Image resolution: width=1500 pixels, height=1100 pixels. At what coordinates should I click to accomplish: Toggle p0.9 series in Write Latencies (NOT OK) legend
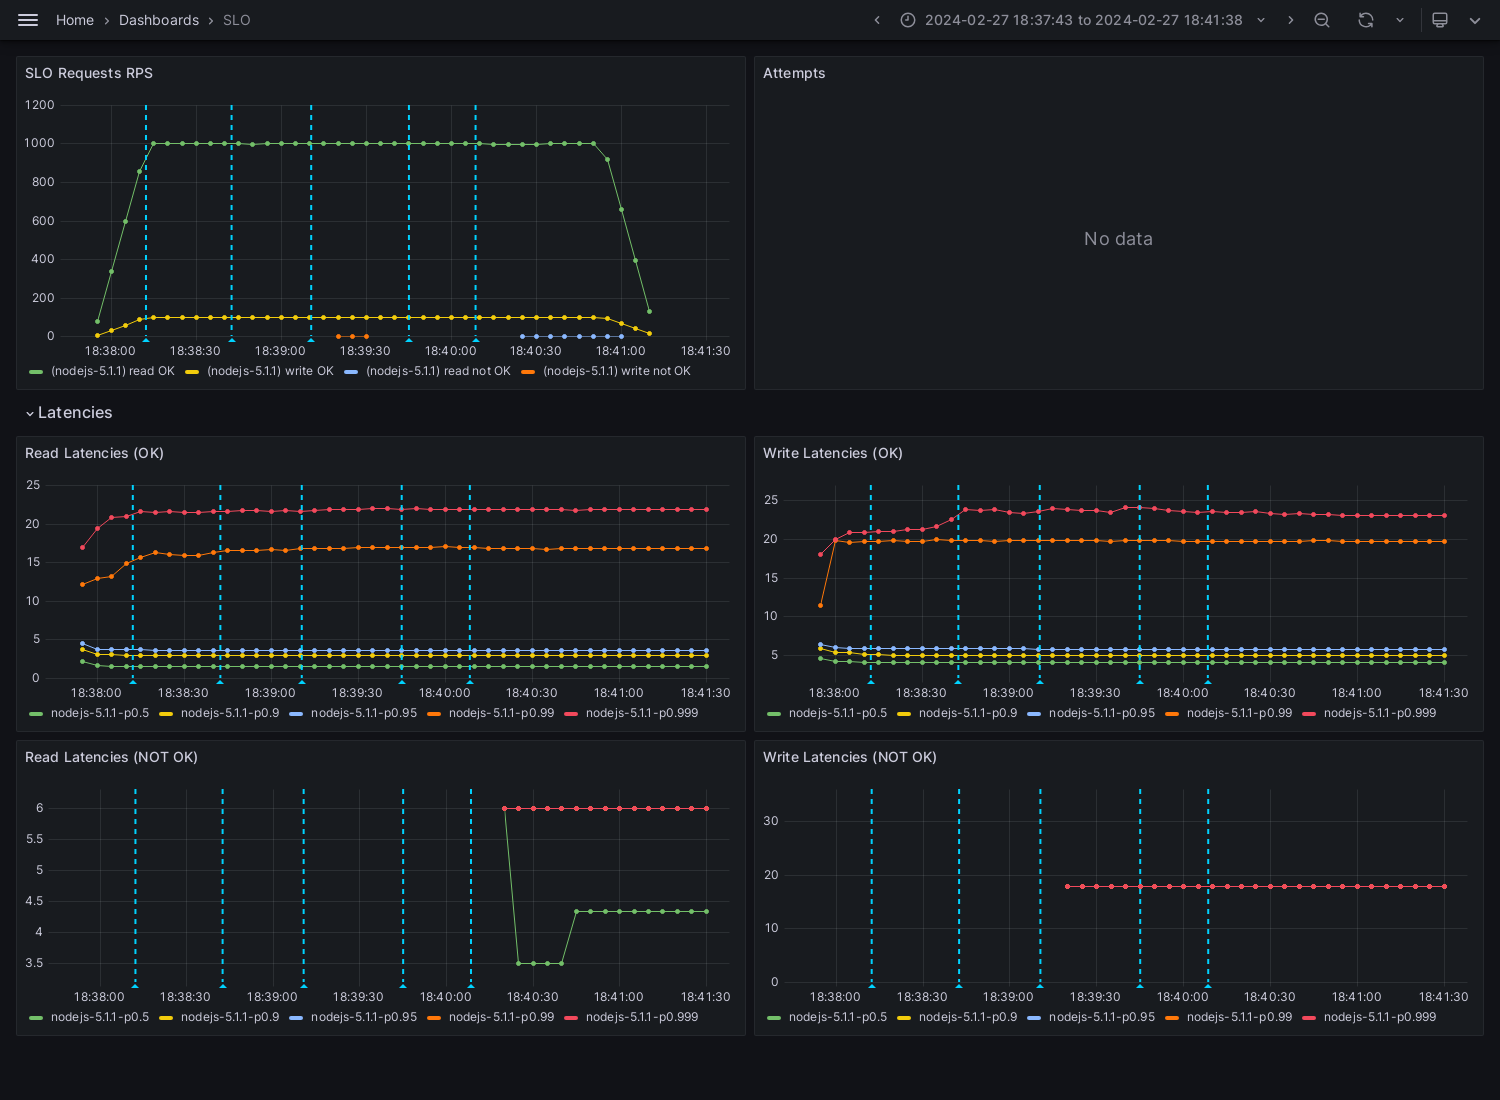pos(968,1017)
